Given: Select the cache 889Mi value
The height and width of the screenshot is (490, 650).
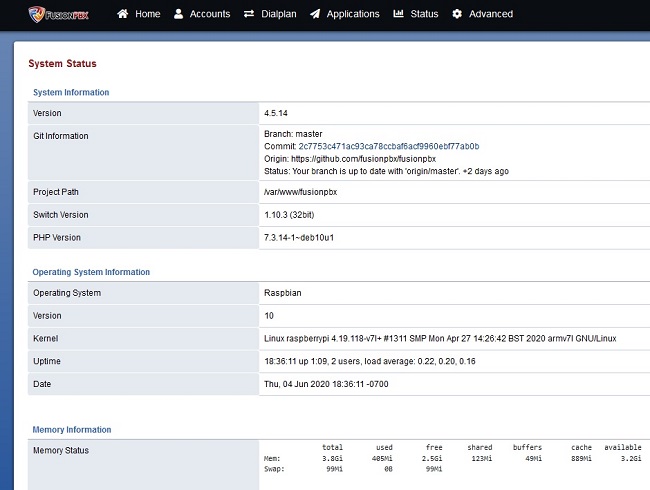Looking at the screenshot, I should pyautogui.click(x=581, y=458).
